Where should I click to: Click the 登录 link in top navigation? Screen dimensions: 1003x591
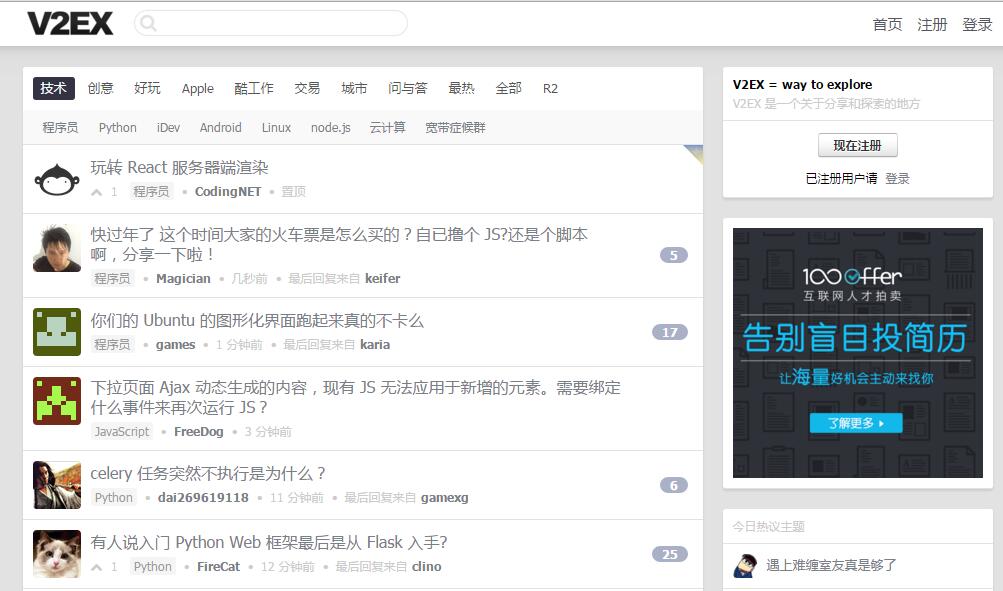click(977, 25)
